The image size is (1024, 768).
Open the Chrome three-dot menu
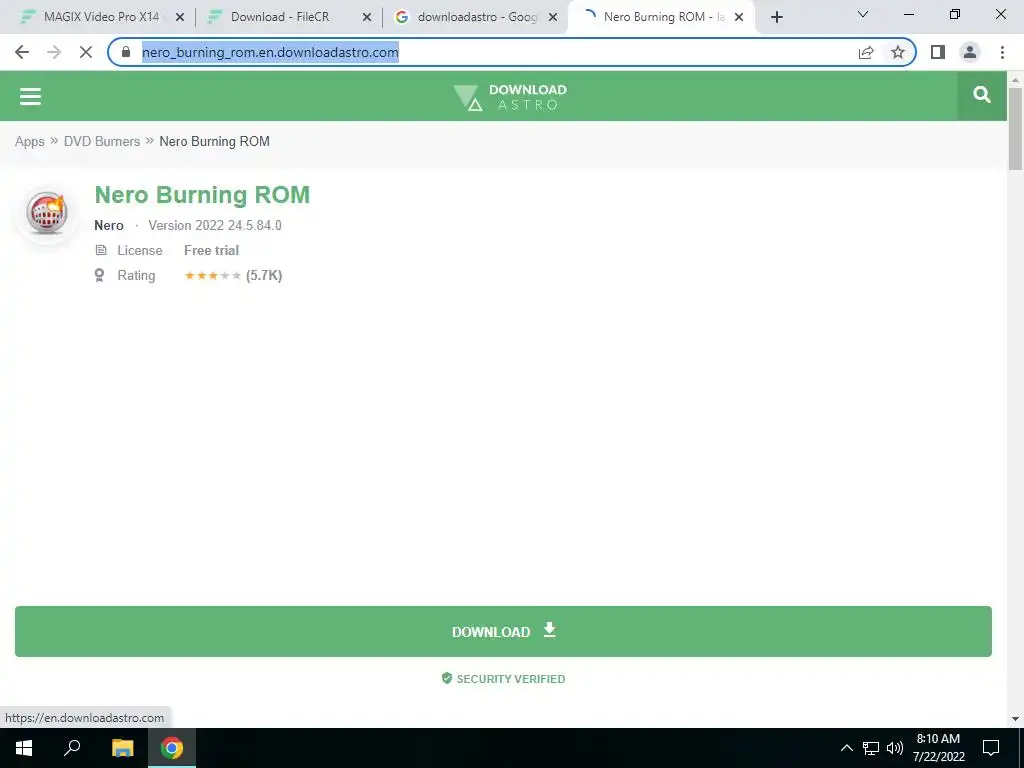tap(1002, 52)
